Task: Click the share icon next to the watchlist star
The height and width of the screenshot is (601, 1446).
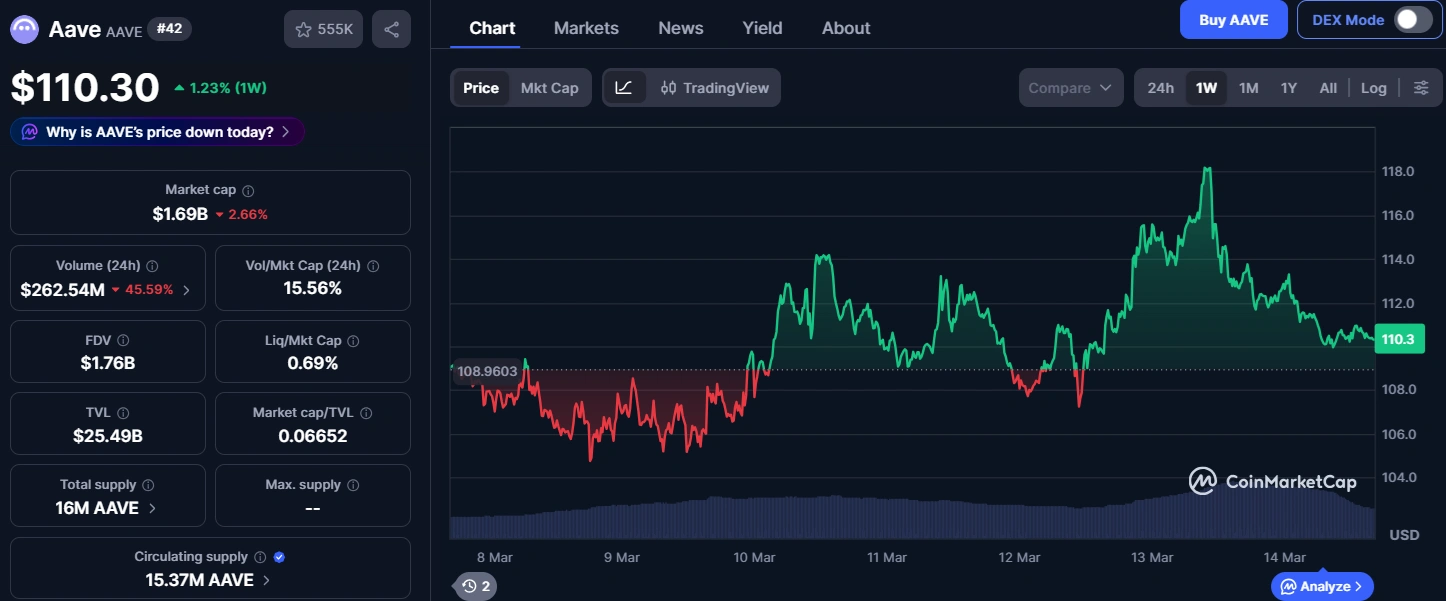Action: 391,28
